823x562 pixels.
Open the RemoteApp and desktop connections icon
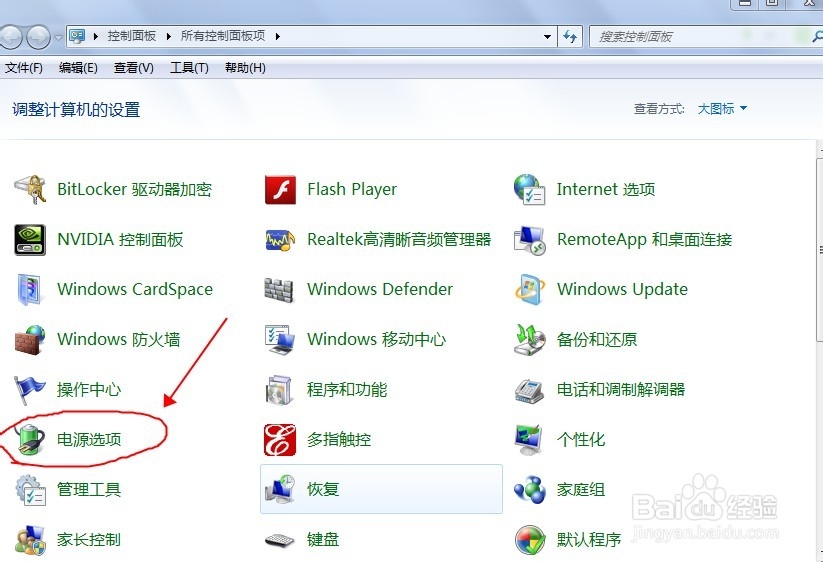click(530, 240)
